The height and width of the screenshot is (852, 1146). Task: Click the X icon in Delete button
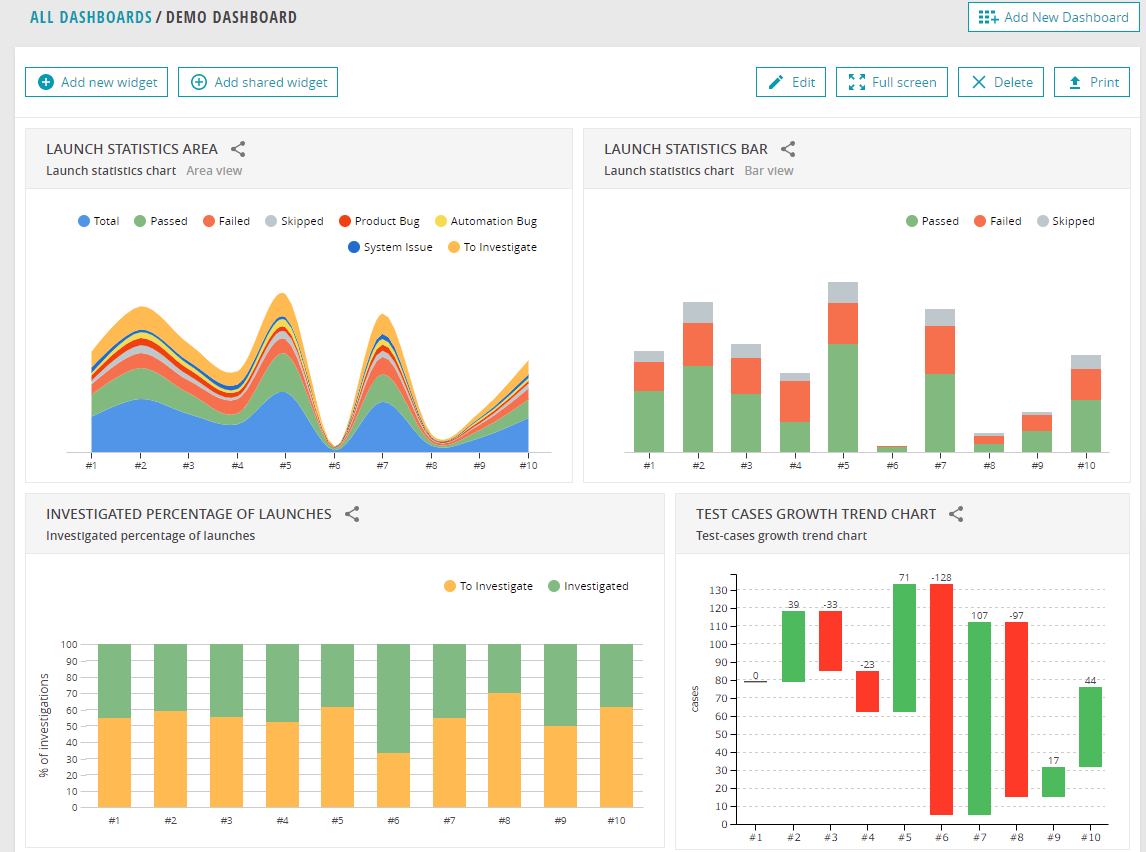pos(979,83)
